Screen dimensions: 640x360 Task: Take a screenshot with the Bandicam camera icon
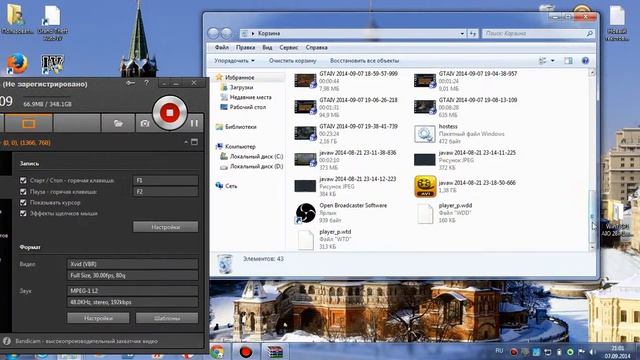144,123
